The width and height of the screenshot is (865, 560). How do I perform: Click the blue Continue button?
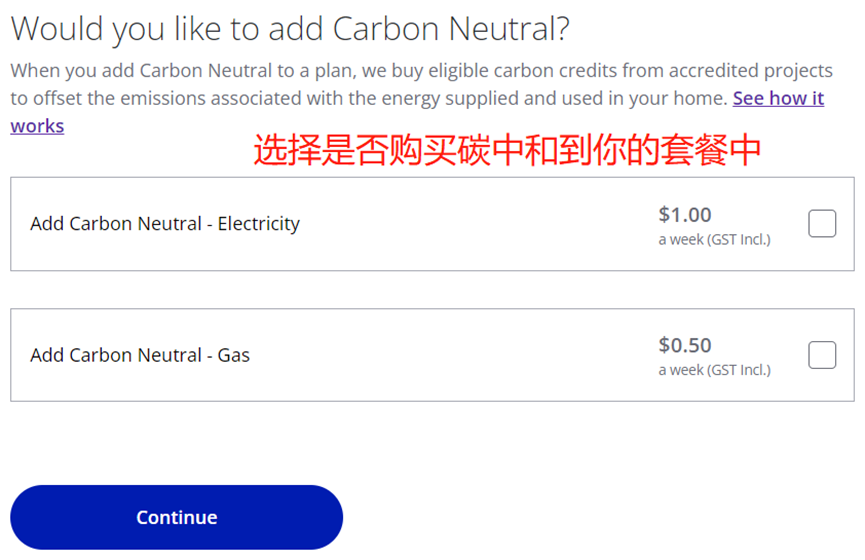177,517
